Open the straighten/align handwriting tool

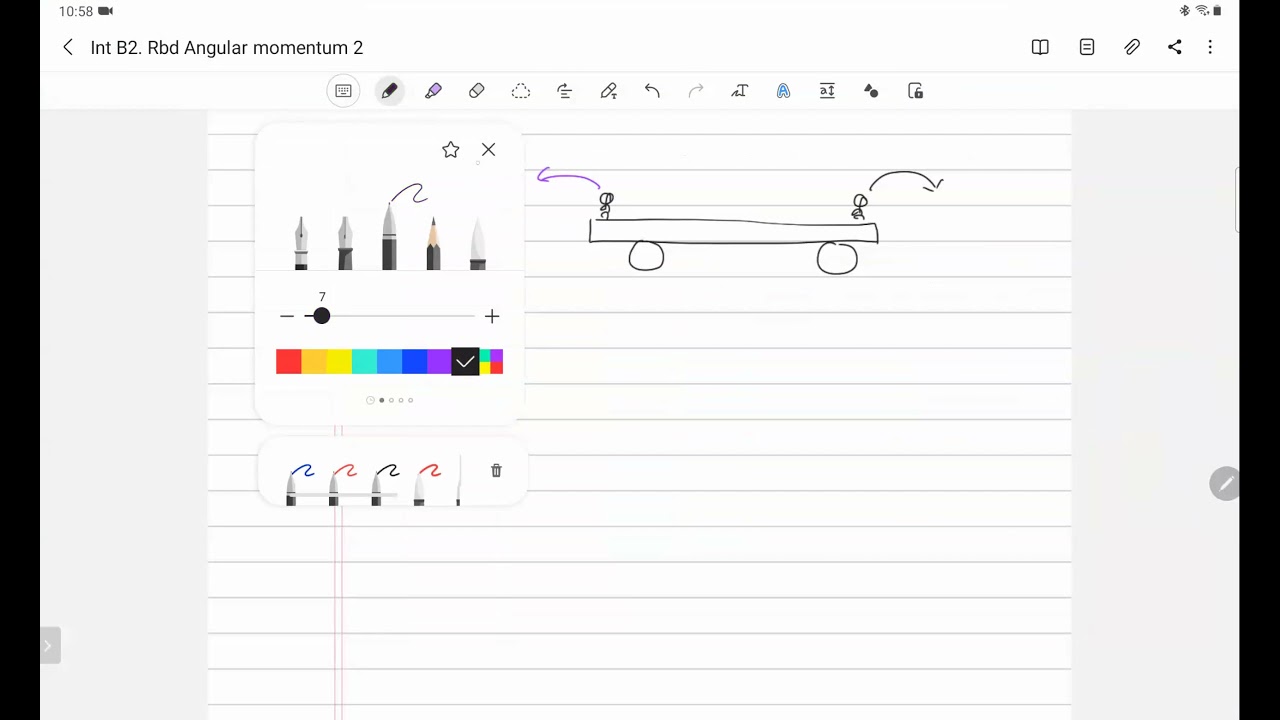pos(565,91)
